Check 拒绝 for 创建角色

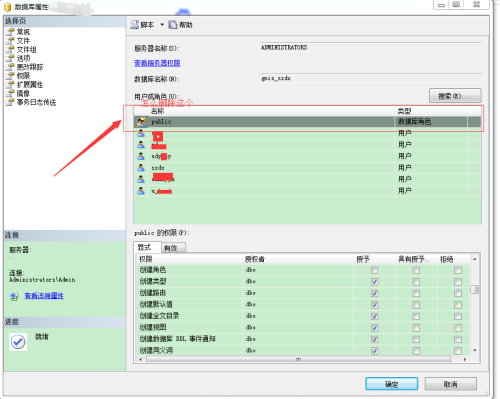tap(458, 270)
